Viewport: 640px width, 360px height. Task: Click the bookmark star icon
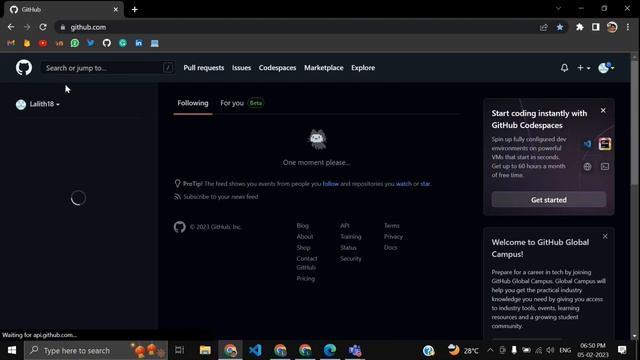560,27
